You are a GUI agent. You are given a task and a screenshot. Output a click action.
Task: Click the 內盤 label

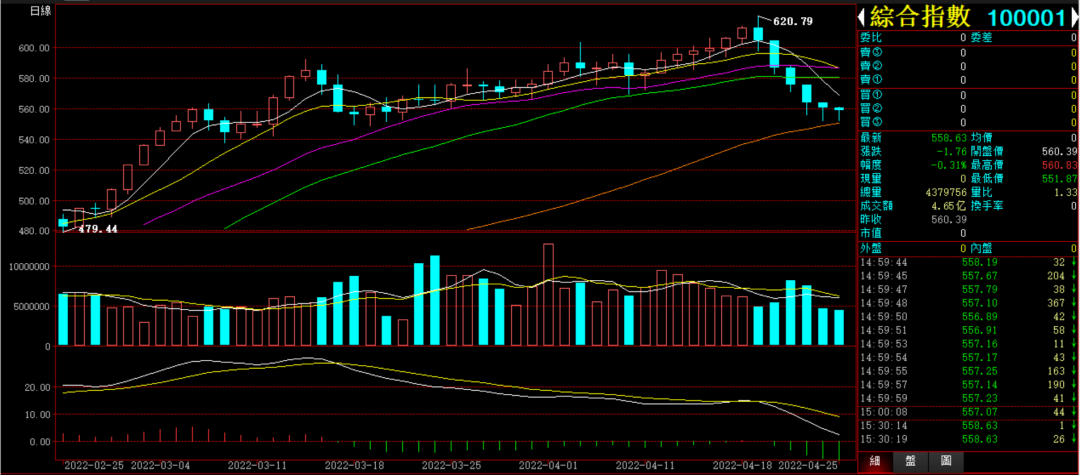[x=981, y=249]
